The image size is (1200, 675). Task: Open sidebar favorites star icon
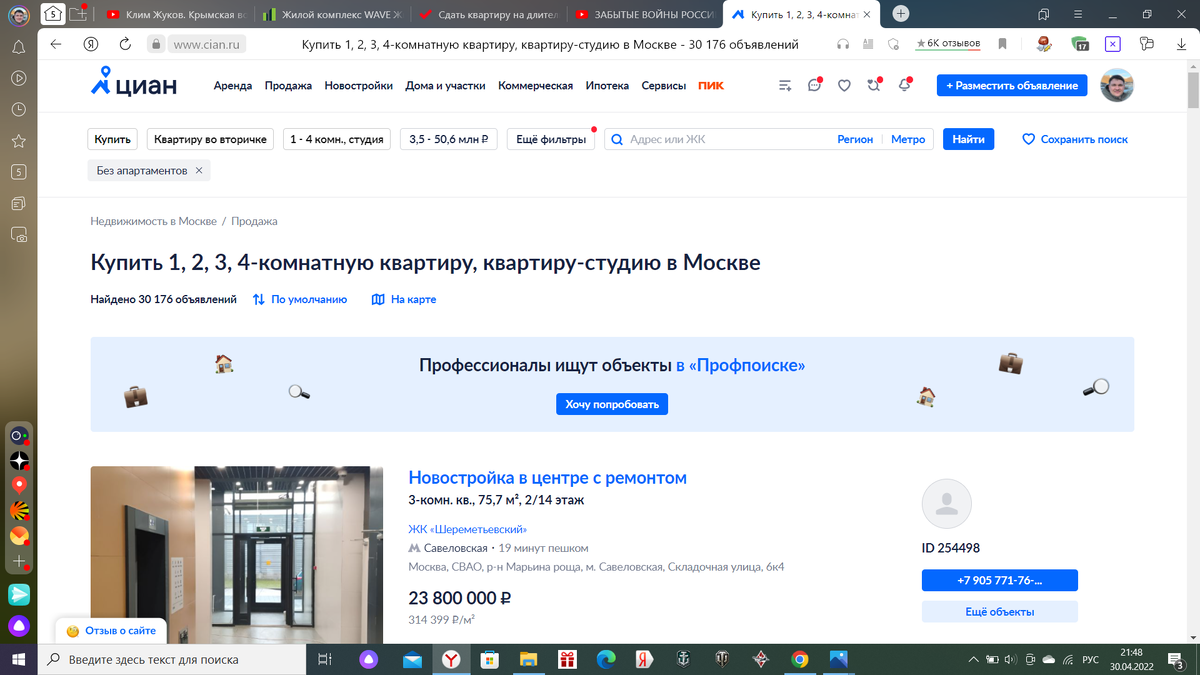point(18,141)
